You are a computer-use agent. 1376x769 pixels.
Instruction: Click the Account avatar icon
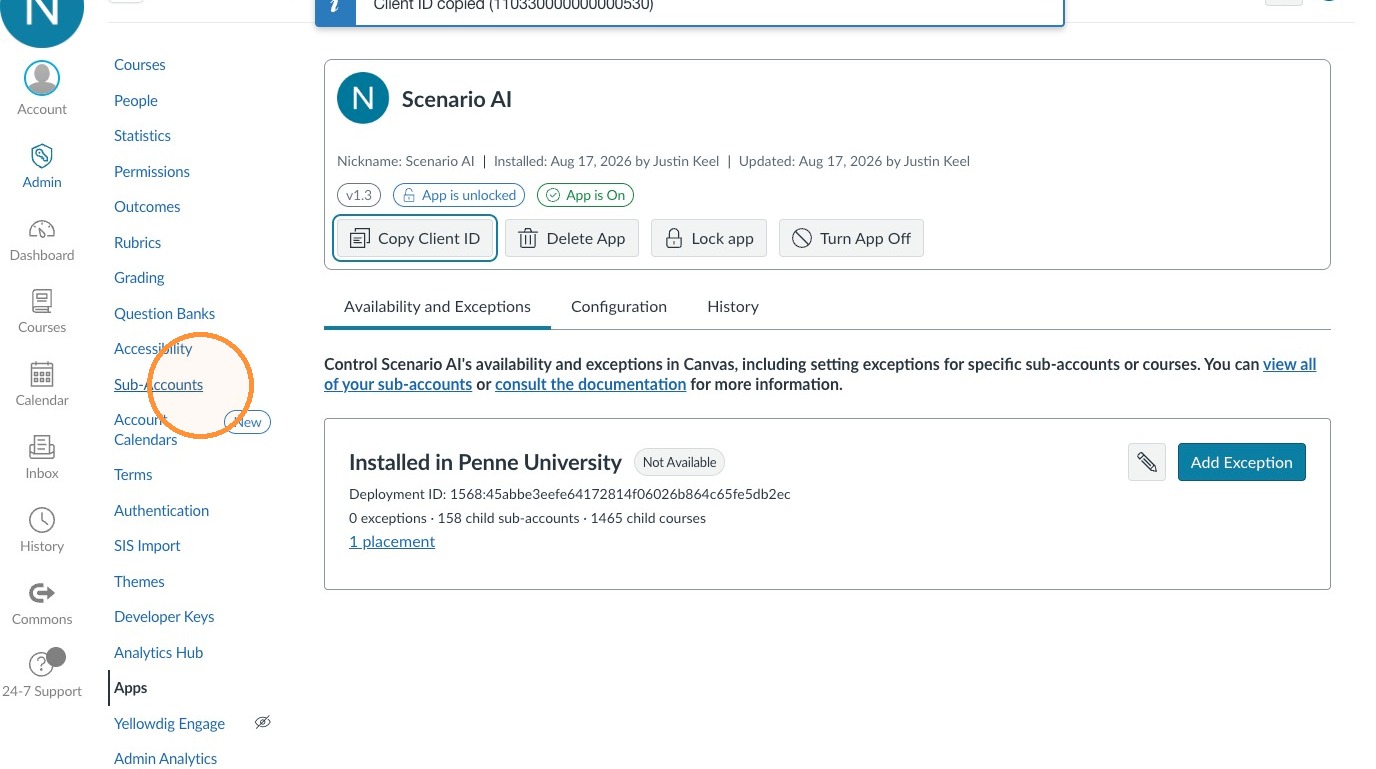pyautogui.click(x=41, y=79)
